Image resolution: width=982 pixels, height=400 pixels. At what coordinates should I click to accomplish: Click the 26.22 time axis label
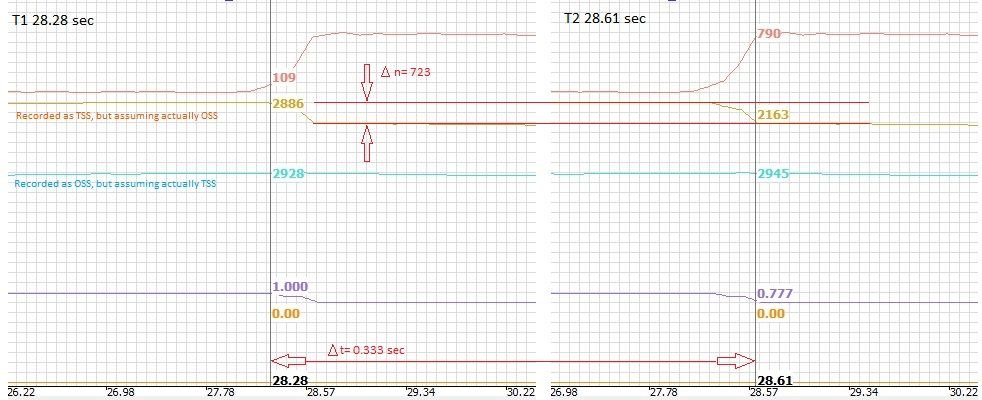(x=22, y=392)
